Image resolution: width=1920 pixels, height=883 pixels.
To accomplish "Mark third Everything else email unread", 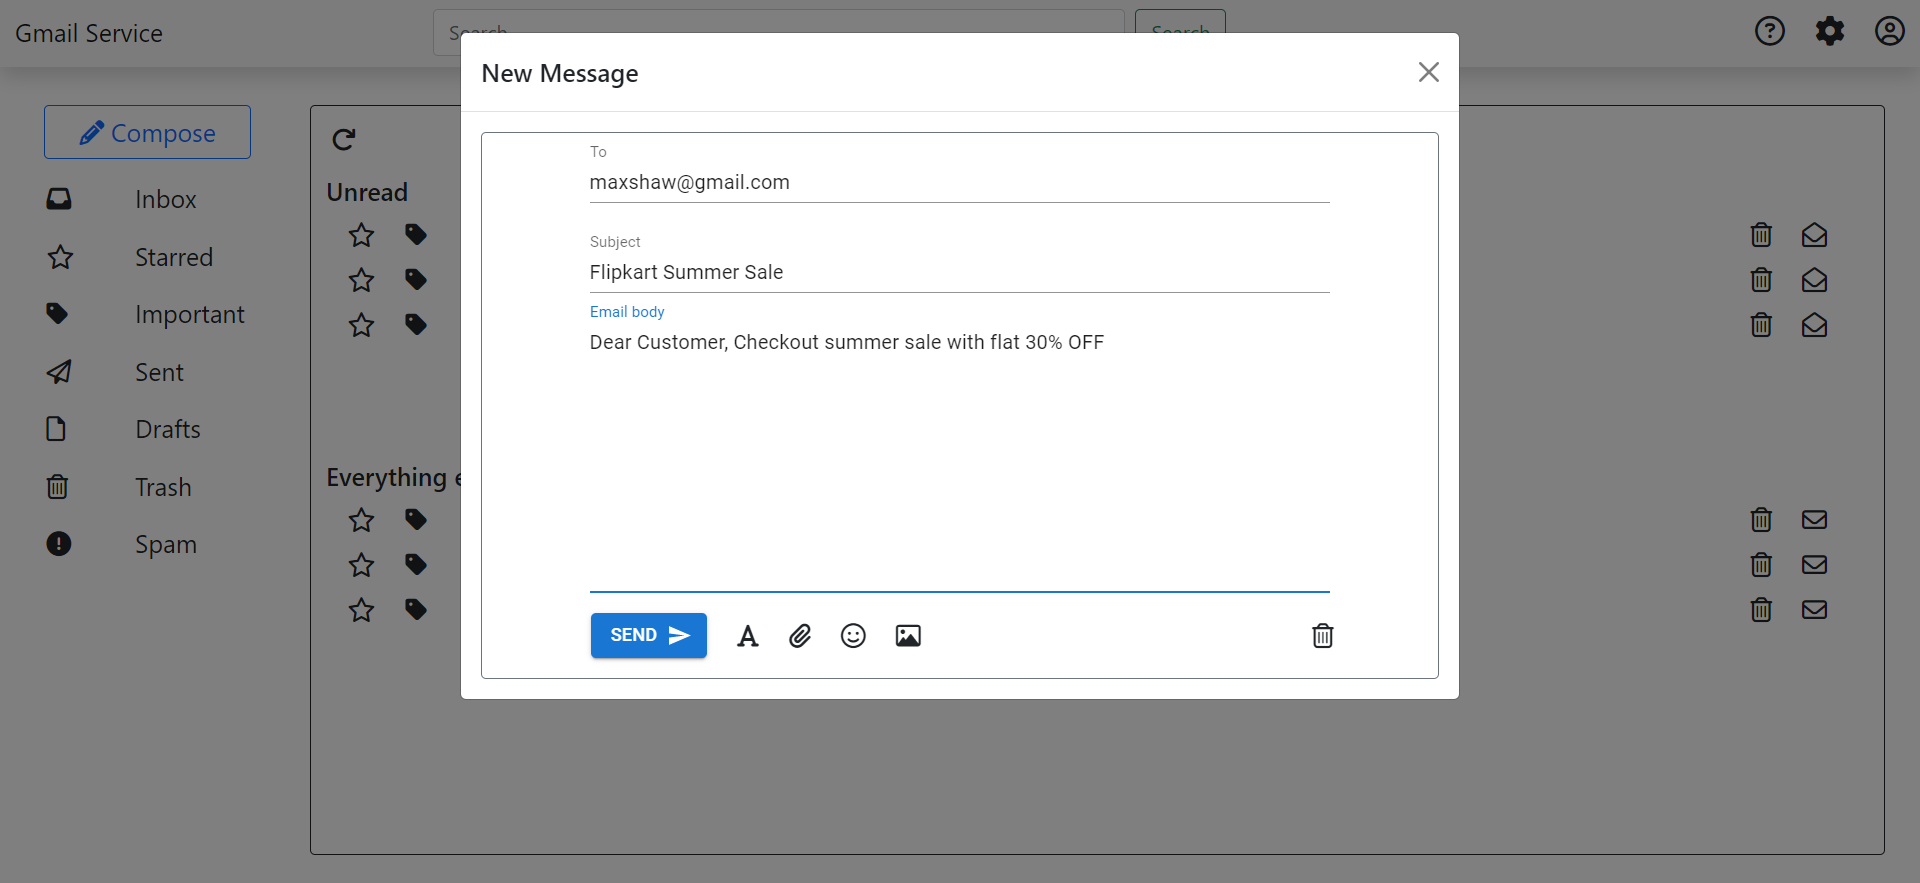I will tap(1814, 610).
